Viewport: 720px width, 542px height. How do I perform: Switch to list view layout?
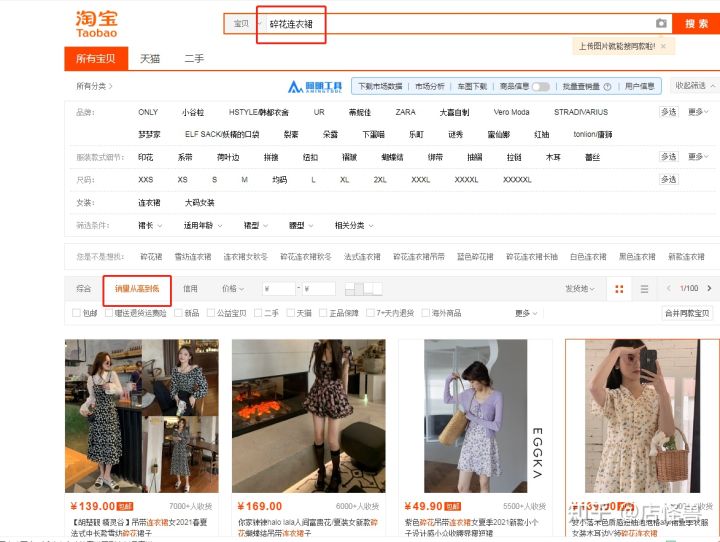click(644, 289)
